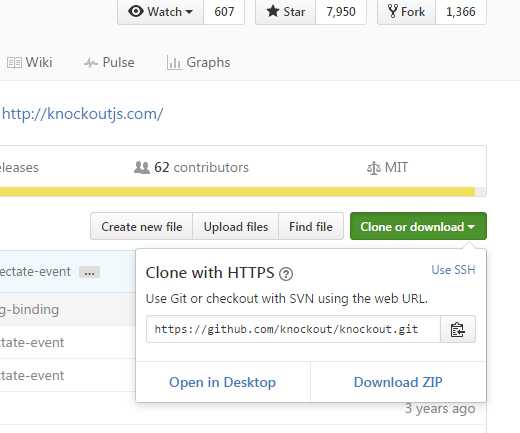Click the help question mark beside Clone with HTTPS
The image size is (520, 433).
(x=286, y=274)
